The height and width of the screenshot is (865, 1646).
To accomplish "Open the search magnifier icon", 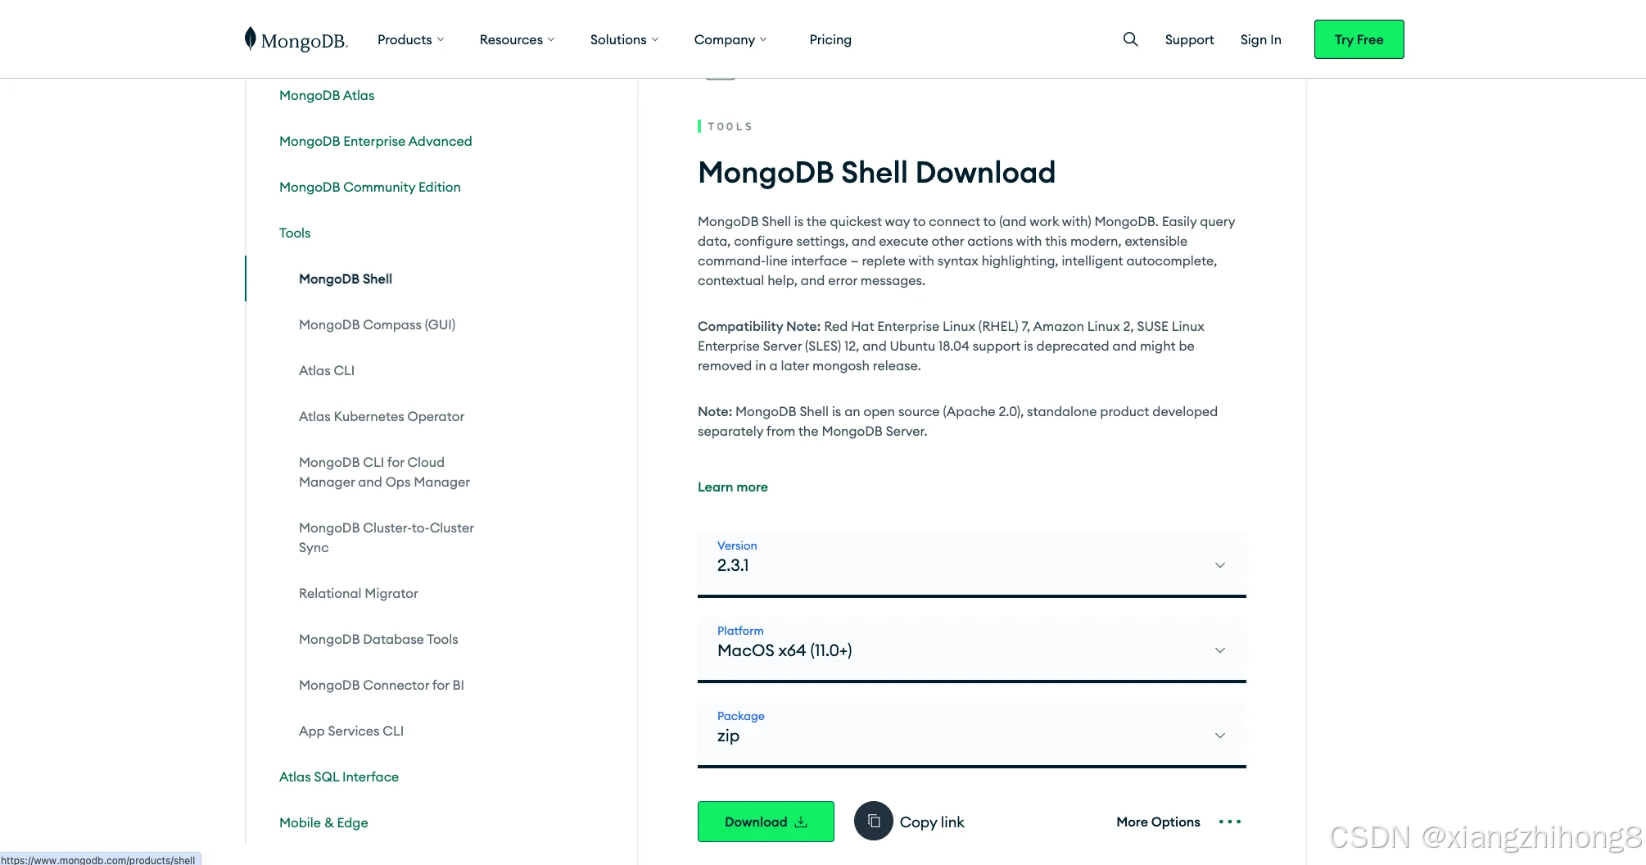I will pos(1130,39).
